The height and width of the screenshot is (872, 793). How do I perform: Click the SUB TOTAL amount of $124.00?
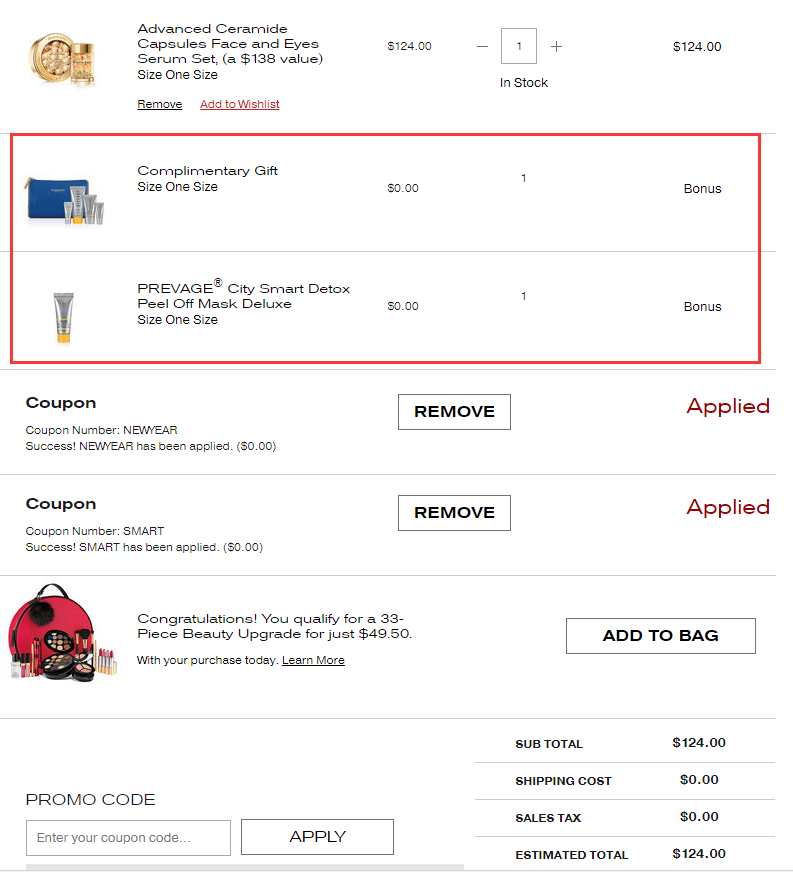pos(697,742)
